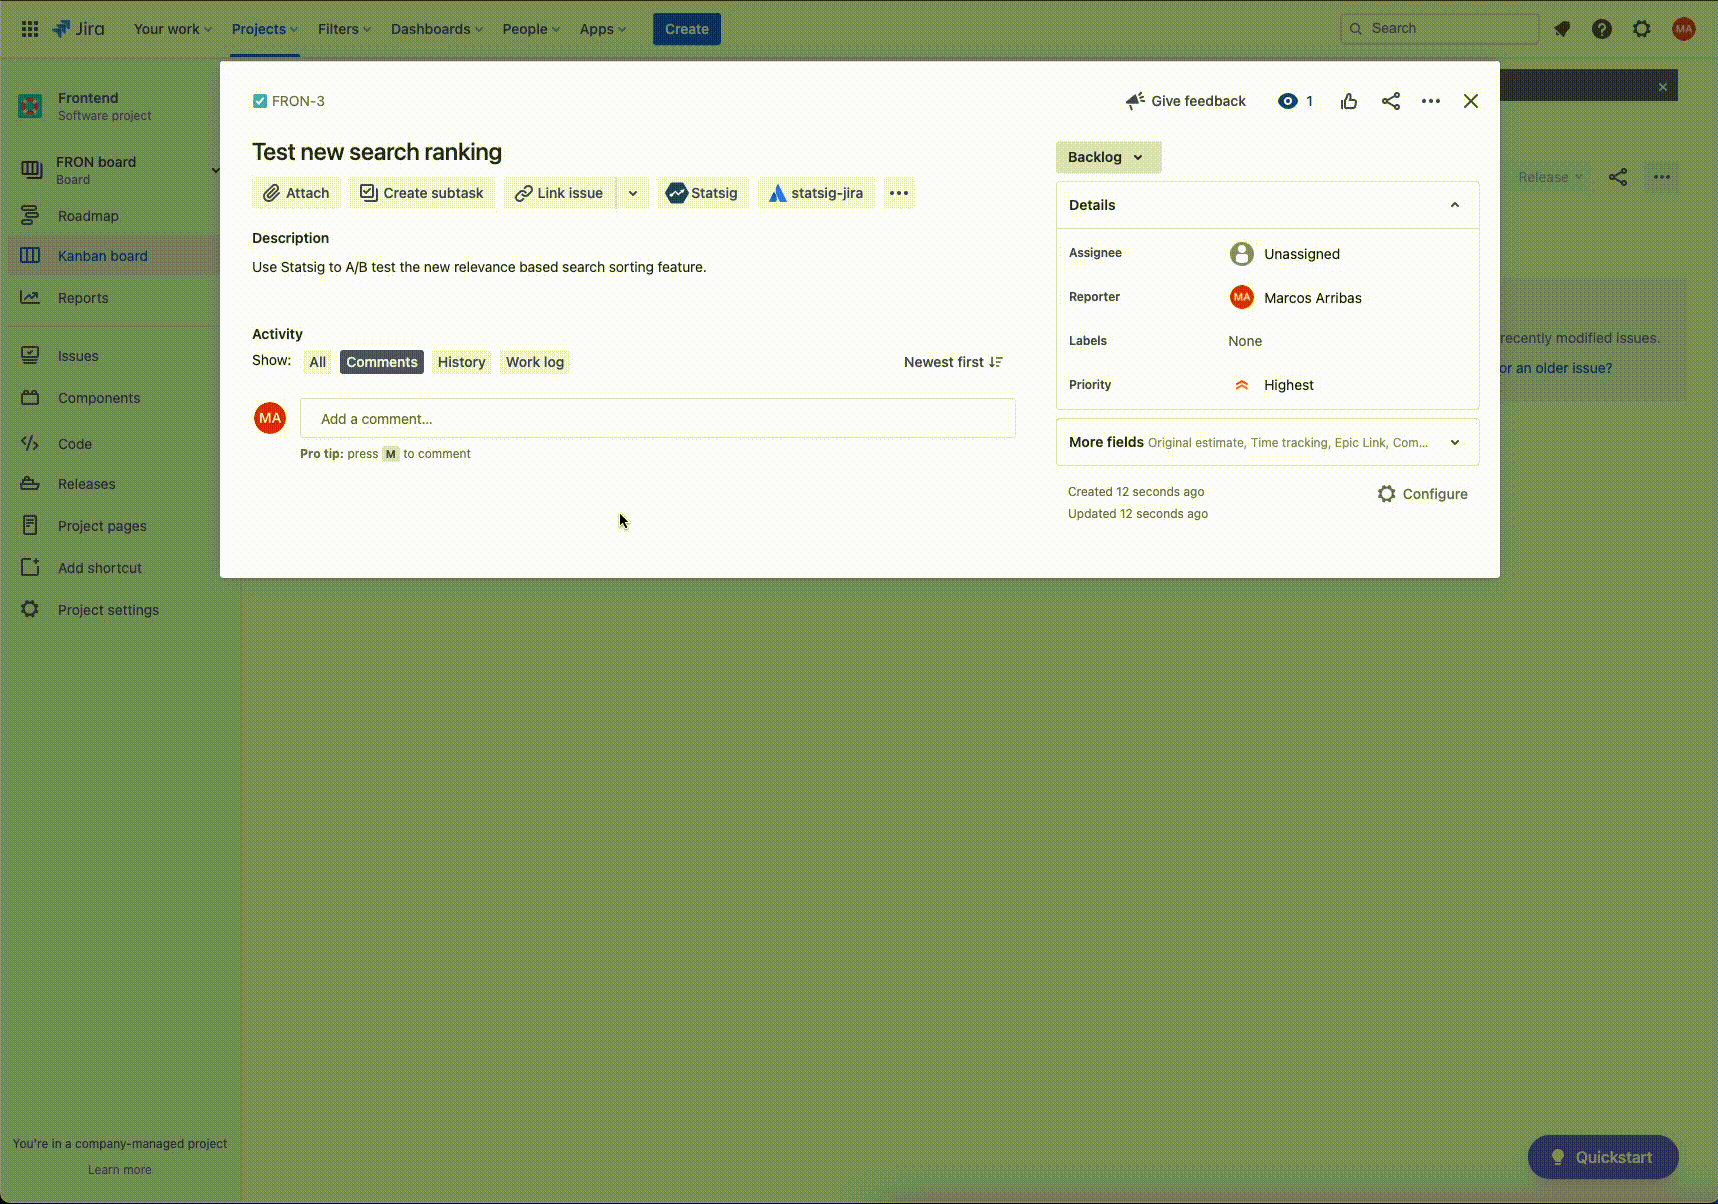Click the watchers eye icon

(x=1288, y=100)
